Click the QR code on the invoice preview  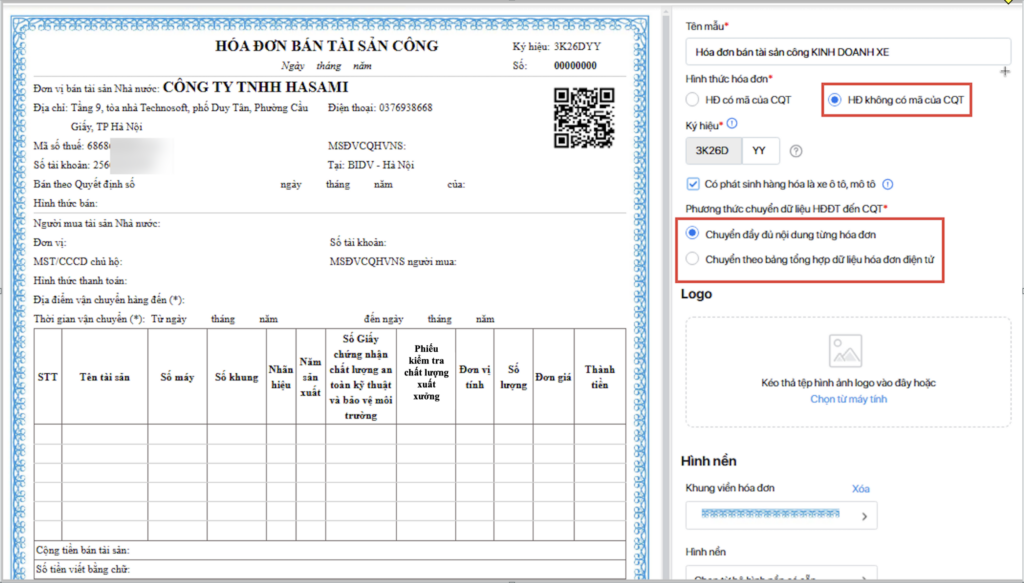click(584, 118)
